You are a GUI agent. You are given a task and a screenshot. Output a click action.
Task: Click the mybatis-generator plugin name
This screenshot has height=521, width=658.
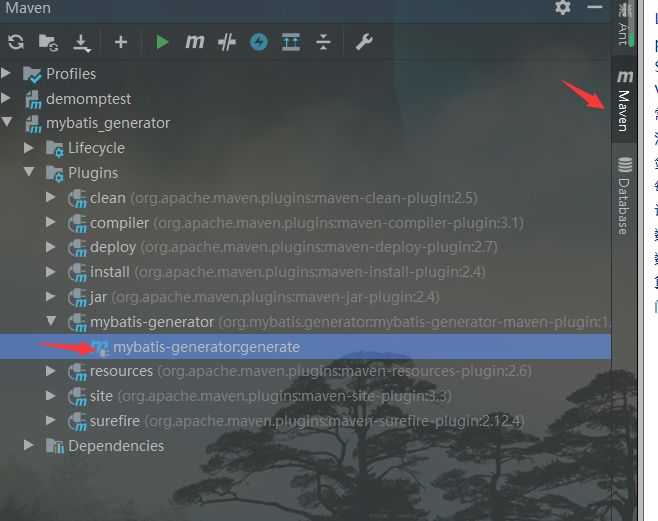coord(152,322)
